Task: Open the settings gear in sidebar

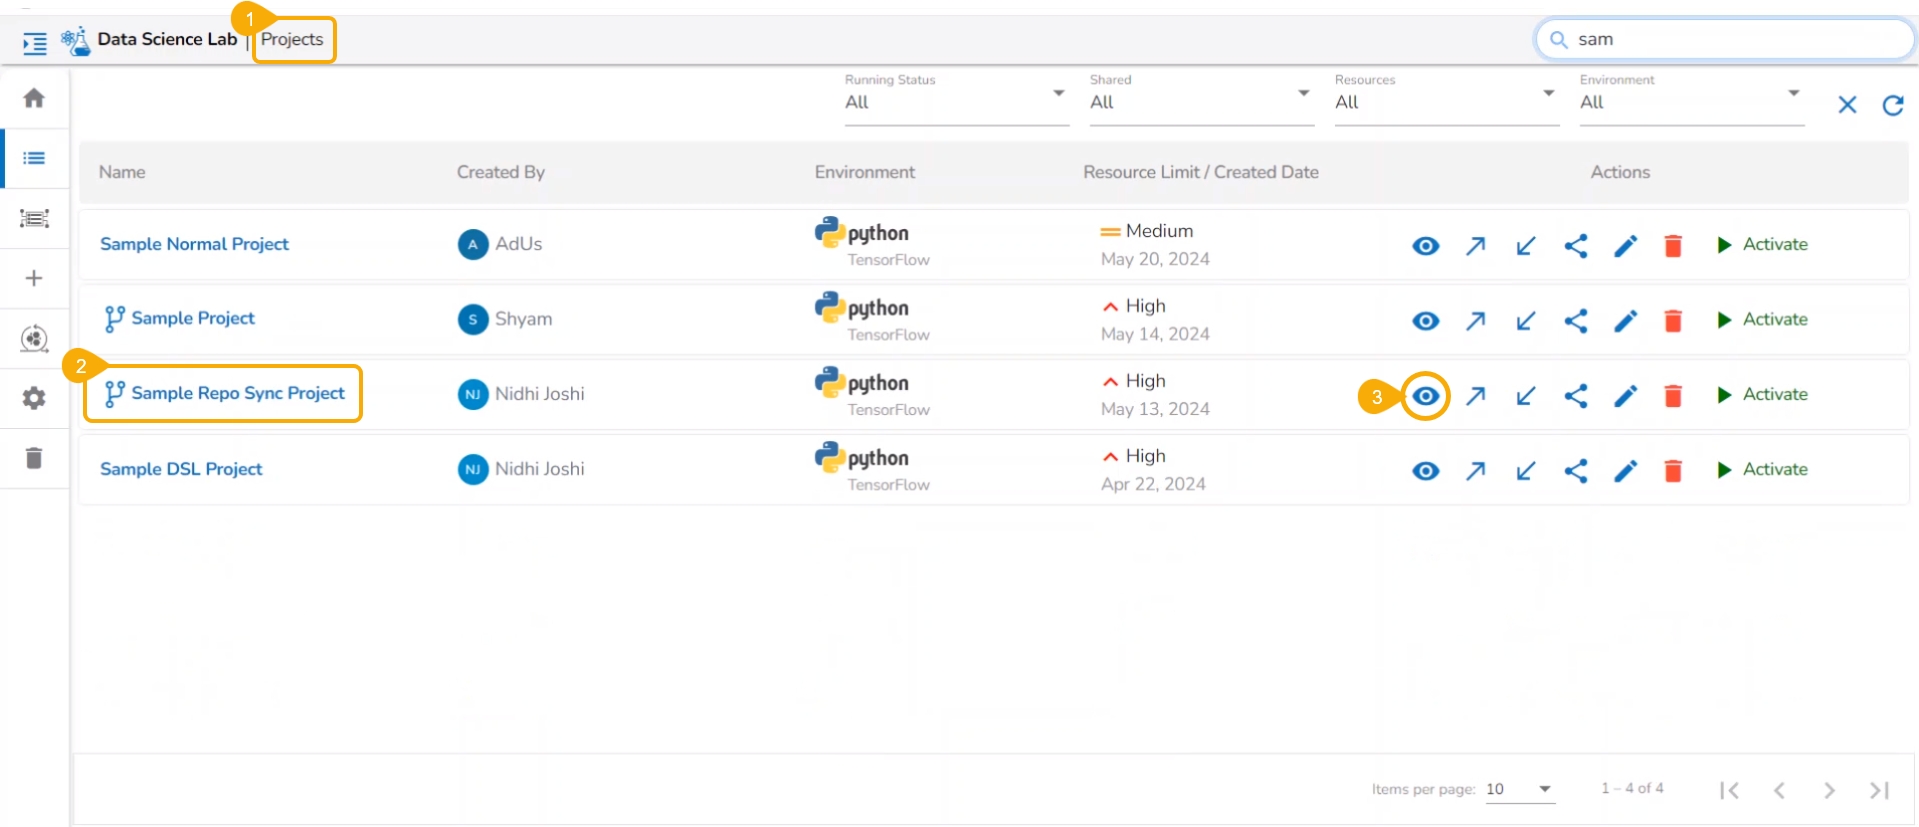Action: pos(34,398)
